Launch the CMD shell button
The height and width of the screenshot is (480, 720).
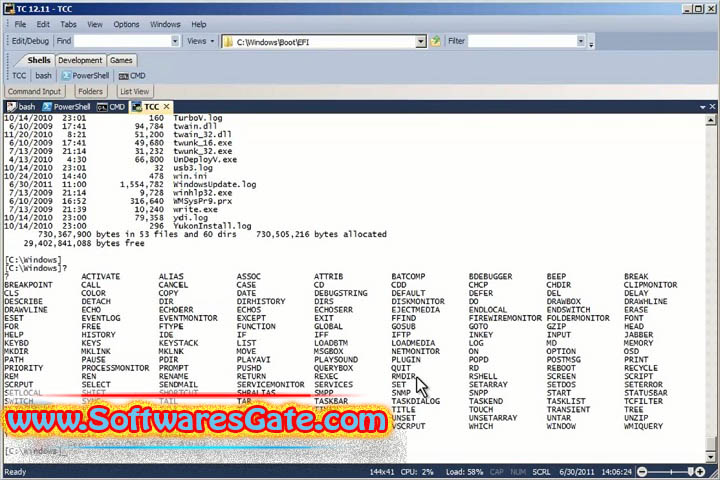pos(132,76)
